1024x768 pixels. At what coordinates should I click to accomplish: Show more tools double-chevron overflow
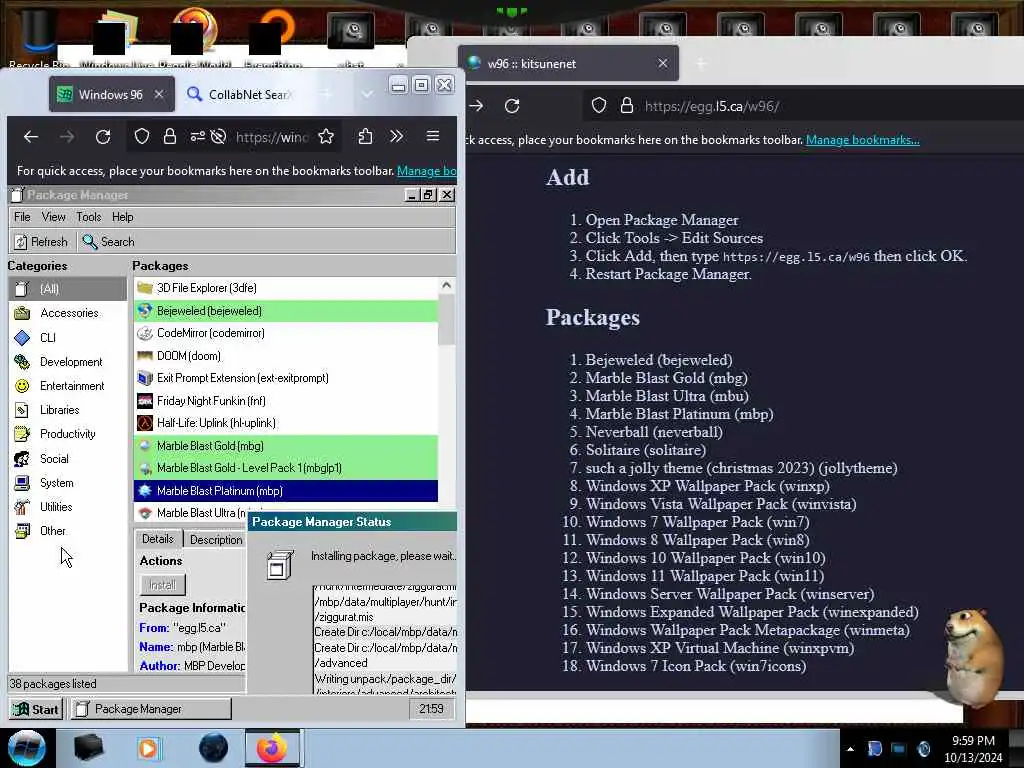pos(396,136)
